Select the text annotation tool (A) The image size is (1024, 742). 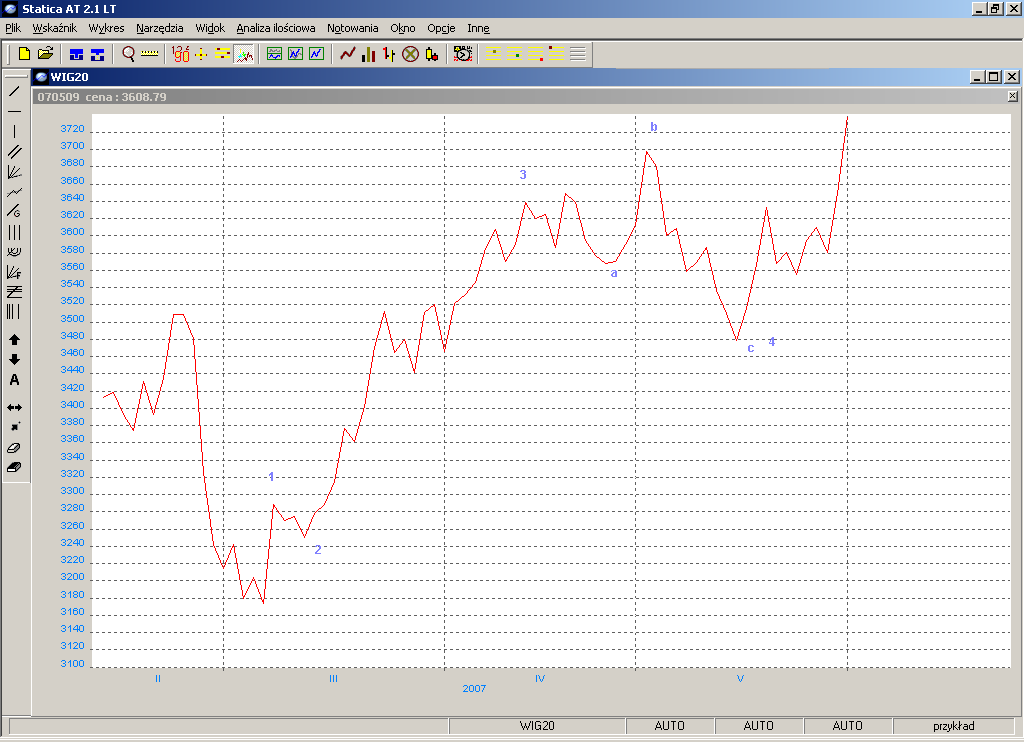(14, 380)
